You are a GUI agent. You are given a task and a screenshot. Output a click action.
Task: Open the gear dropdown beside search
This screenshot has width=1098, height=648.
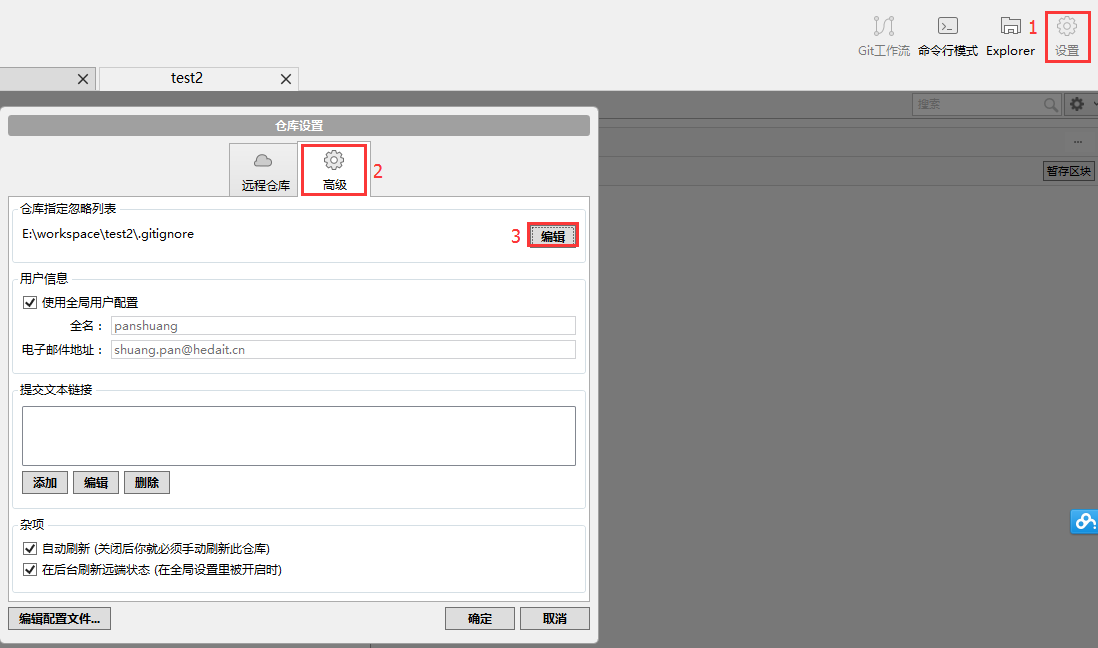1080,104
